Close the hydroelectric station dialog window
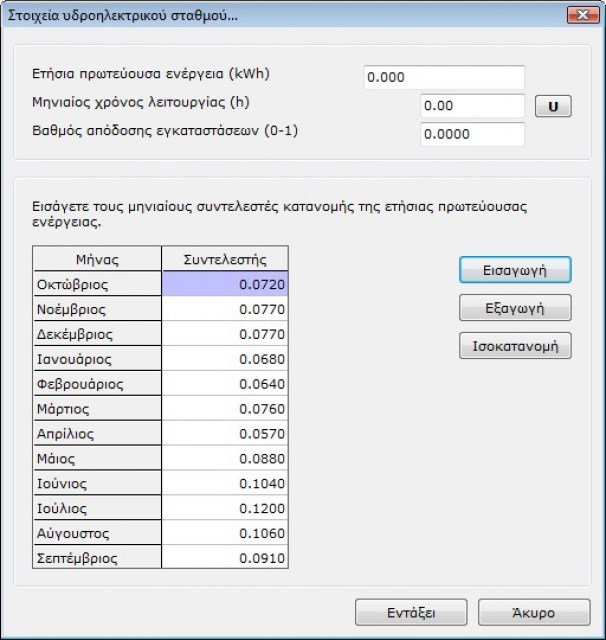The image size is (606, 640). [x=579, y=15]
